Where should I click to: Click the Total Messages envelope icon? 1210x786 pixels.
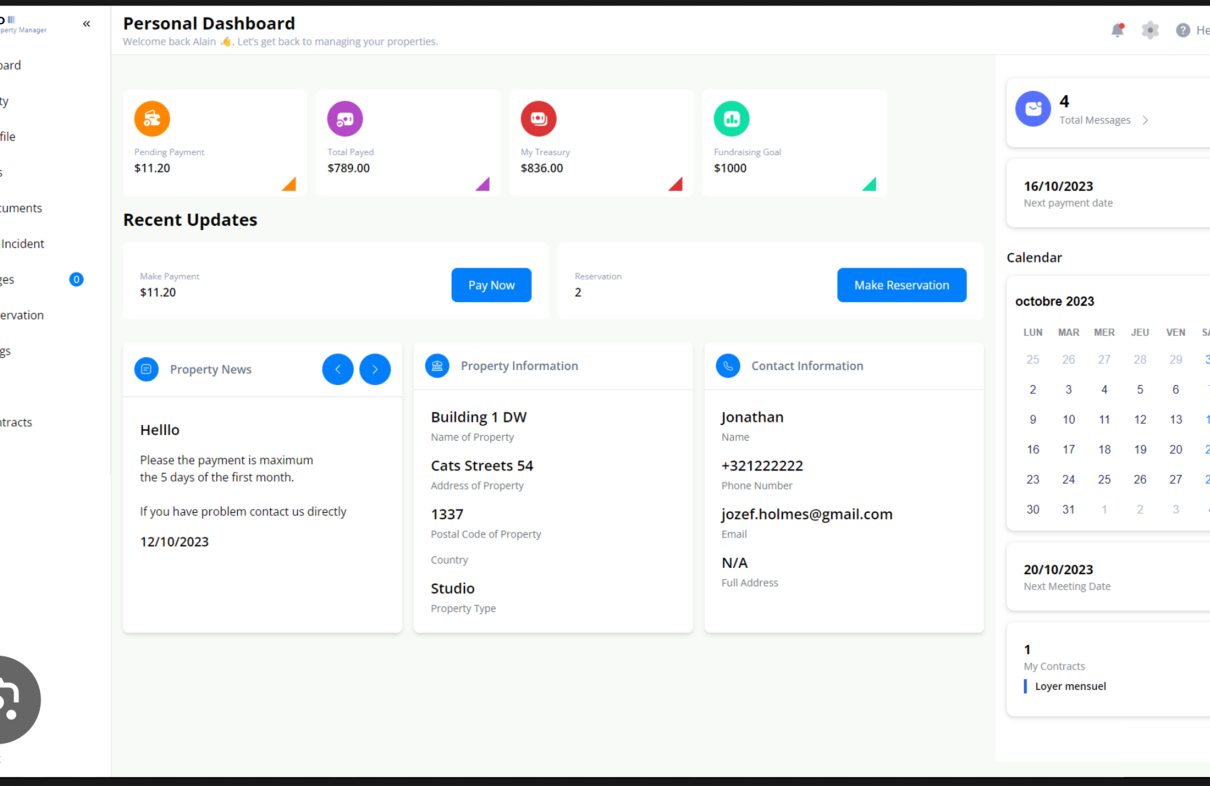1033,109
